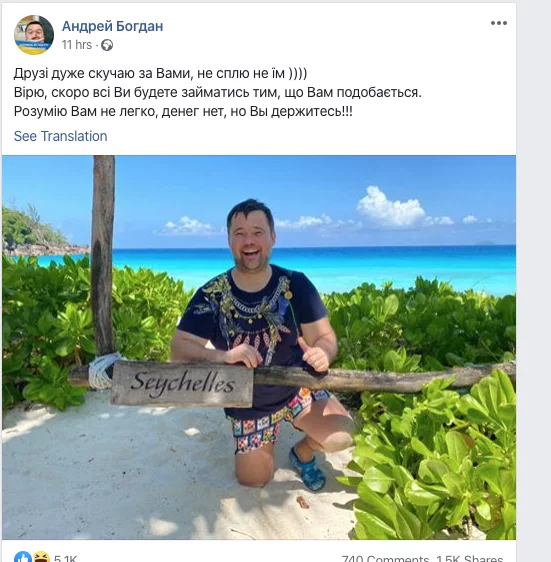Click the globe public privacy icon

(107, 45)
